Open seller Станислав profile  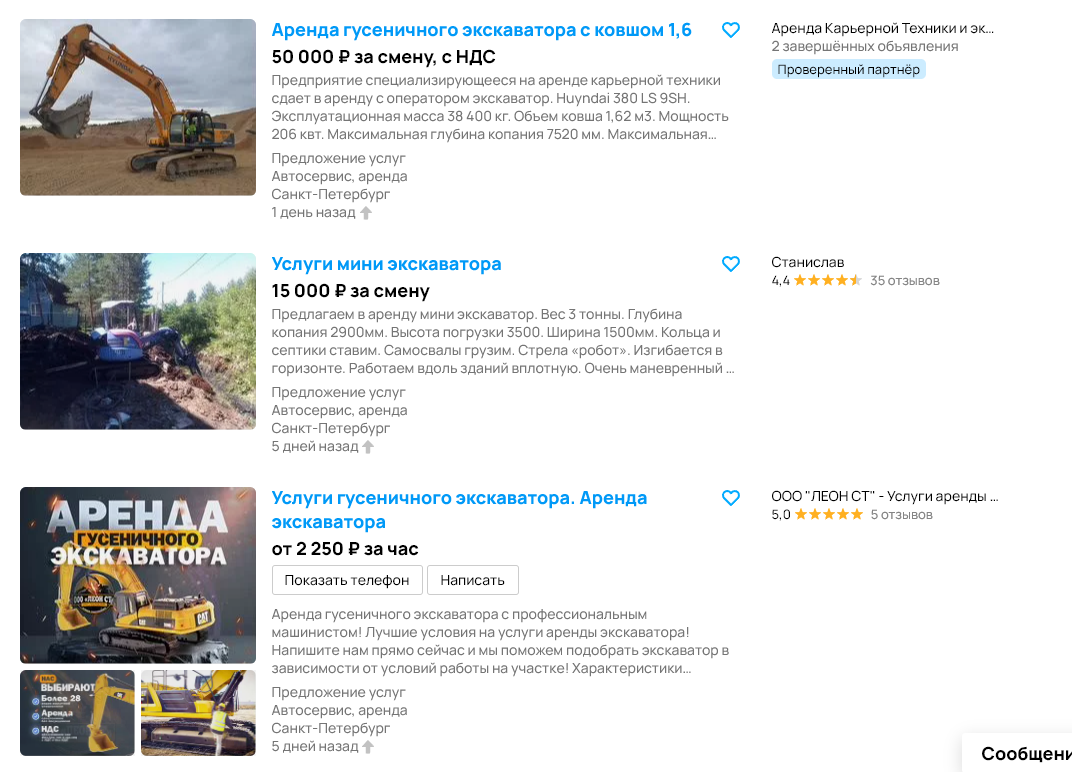[x=807, y=262]
